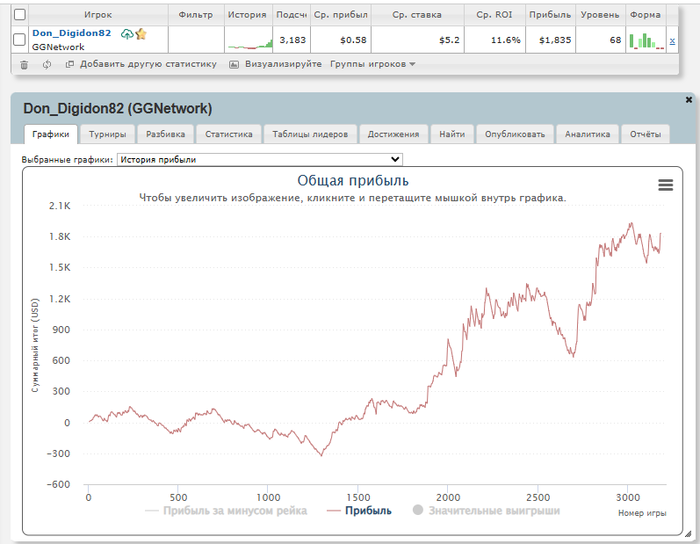Toggle the Прибыль legend series

pos(359,511)
